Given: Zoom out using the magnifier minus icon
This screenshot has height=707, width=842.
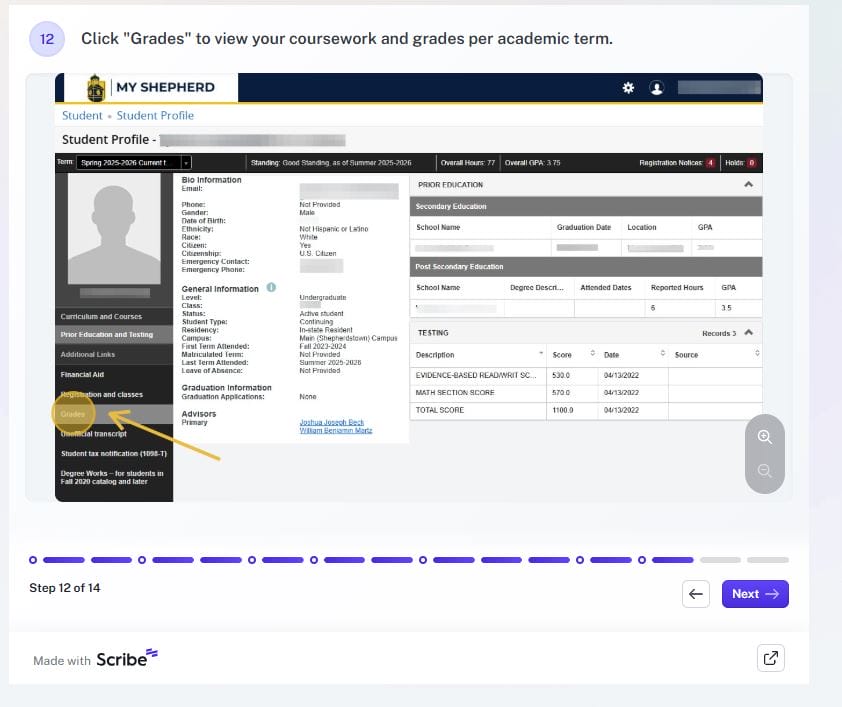Looking at the screenshot, I should click(765, 471).
